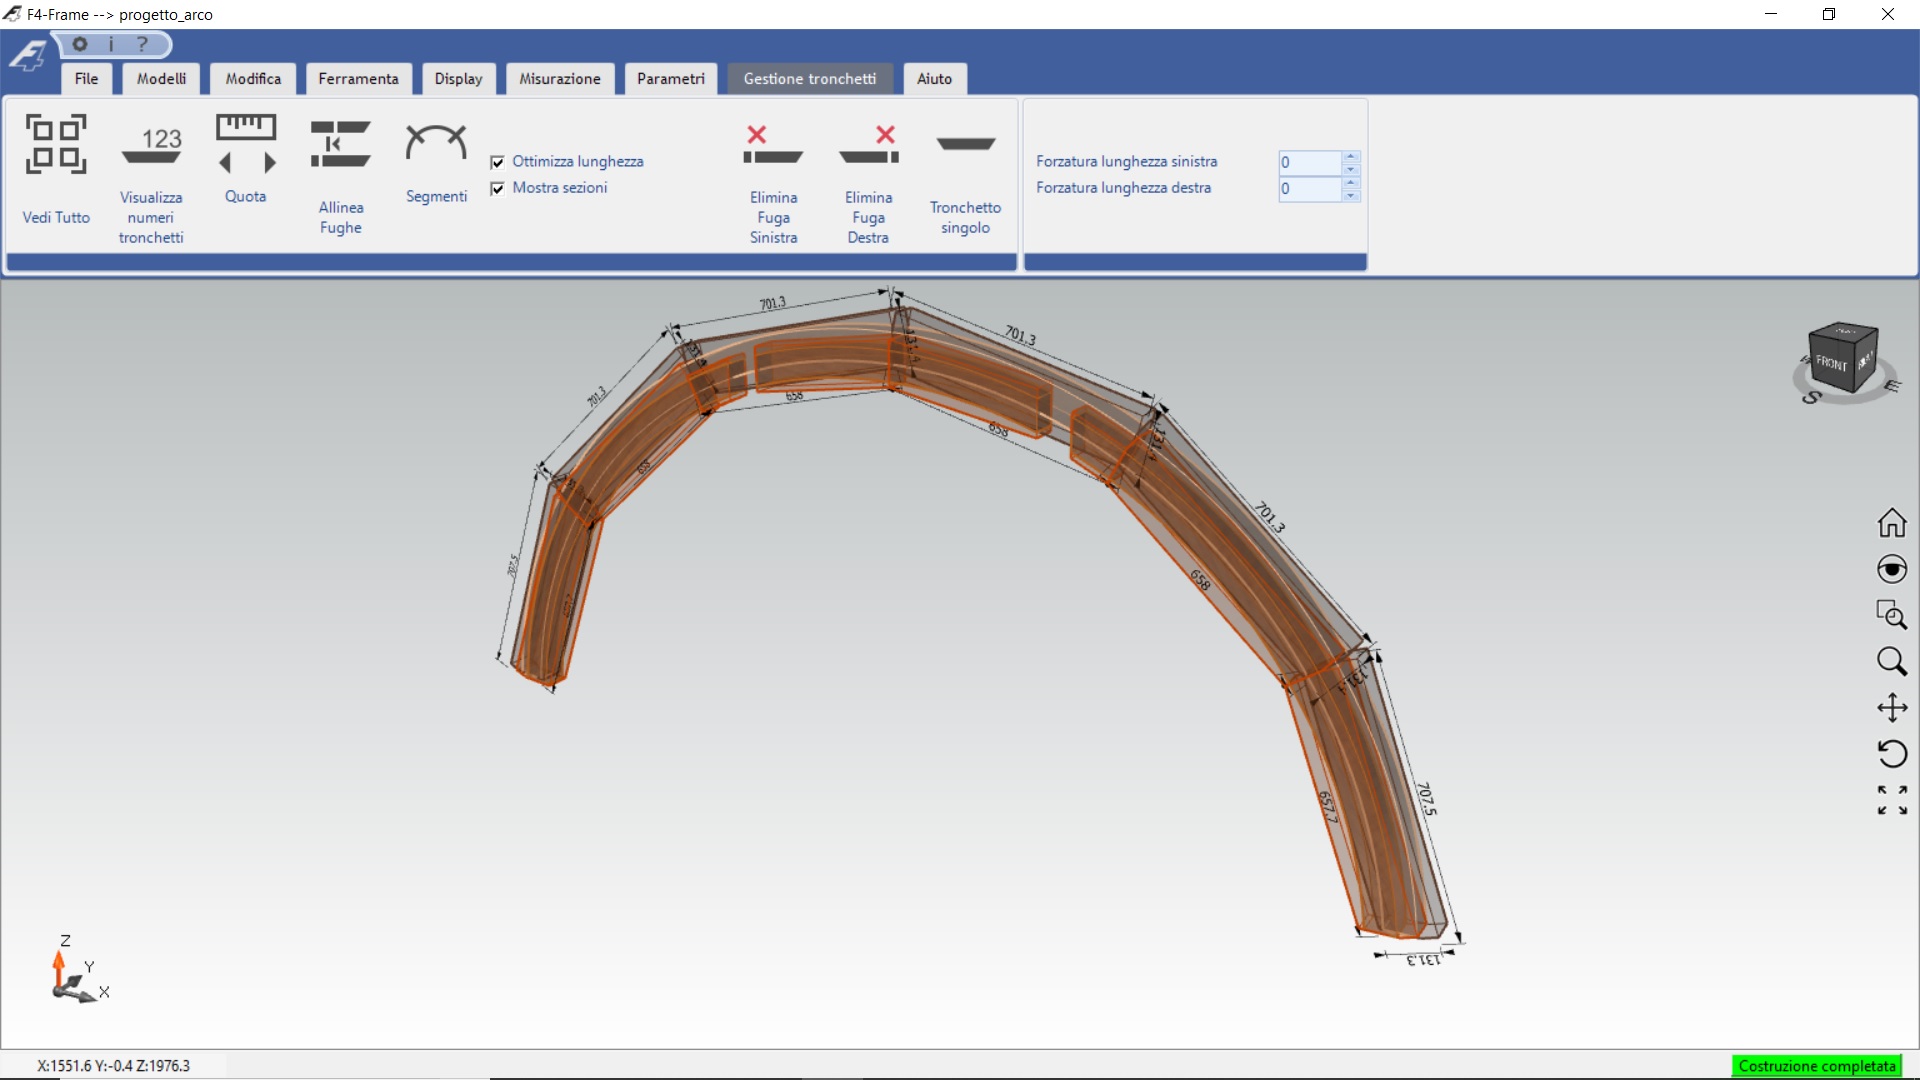Decrease Forzatura lunghezza destra value
Image resolution: width=1920 pixels, height=1080 pixels.
[1351, 195]
